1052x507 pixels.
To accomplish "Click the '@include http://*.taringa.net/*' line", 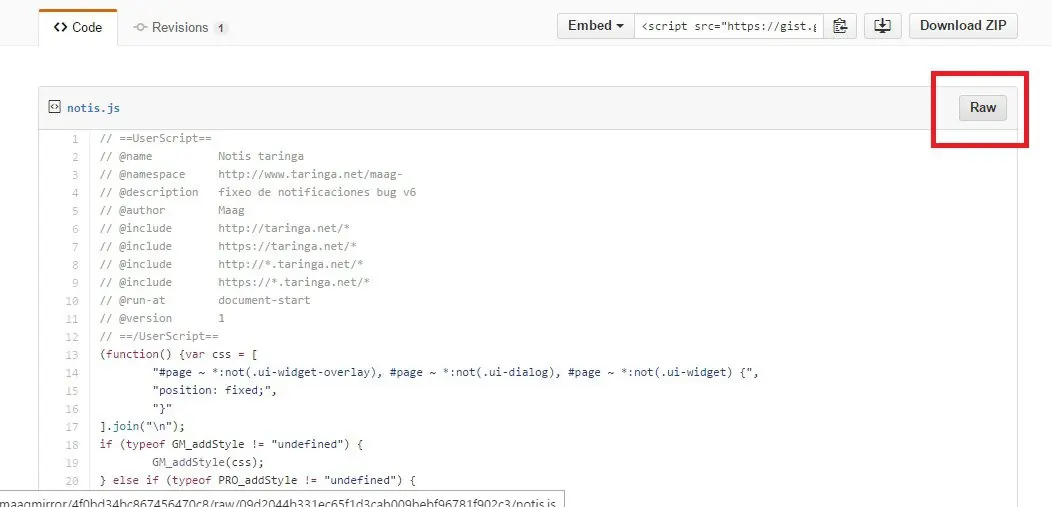I will pyautogui.click(x=231, y=264).
